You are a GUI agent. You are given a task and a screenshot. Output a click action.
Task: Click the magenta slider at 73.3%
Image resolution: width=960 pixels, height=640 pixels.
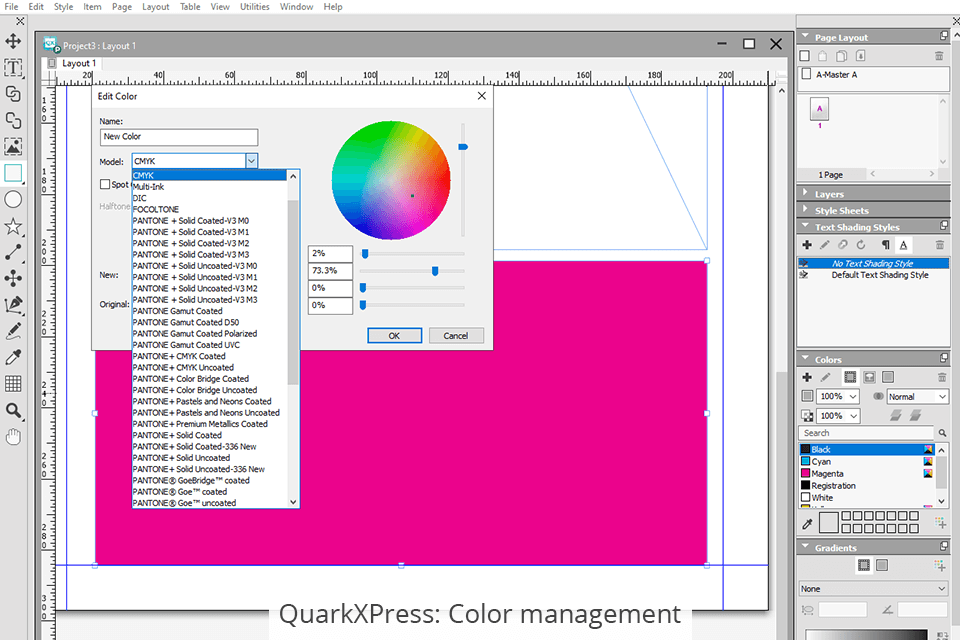435,271
